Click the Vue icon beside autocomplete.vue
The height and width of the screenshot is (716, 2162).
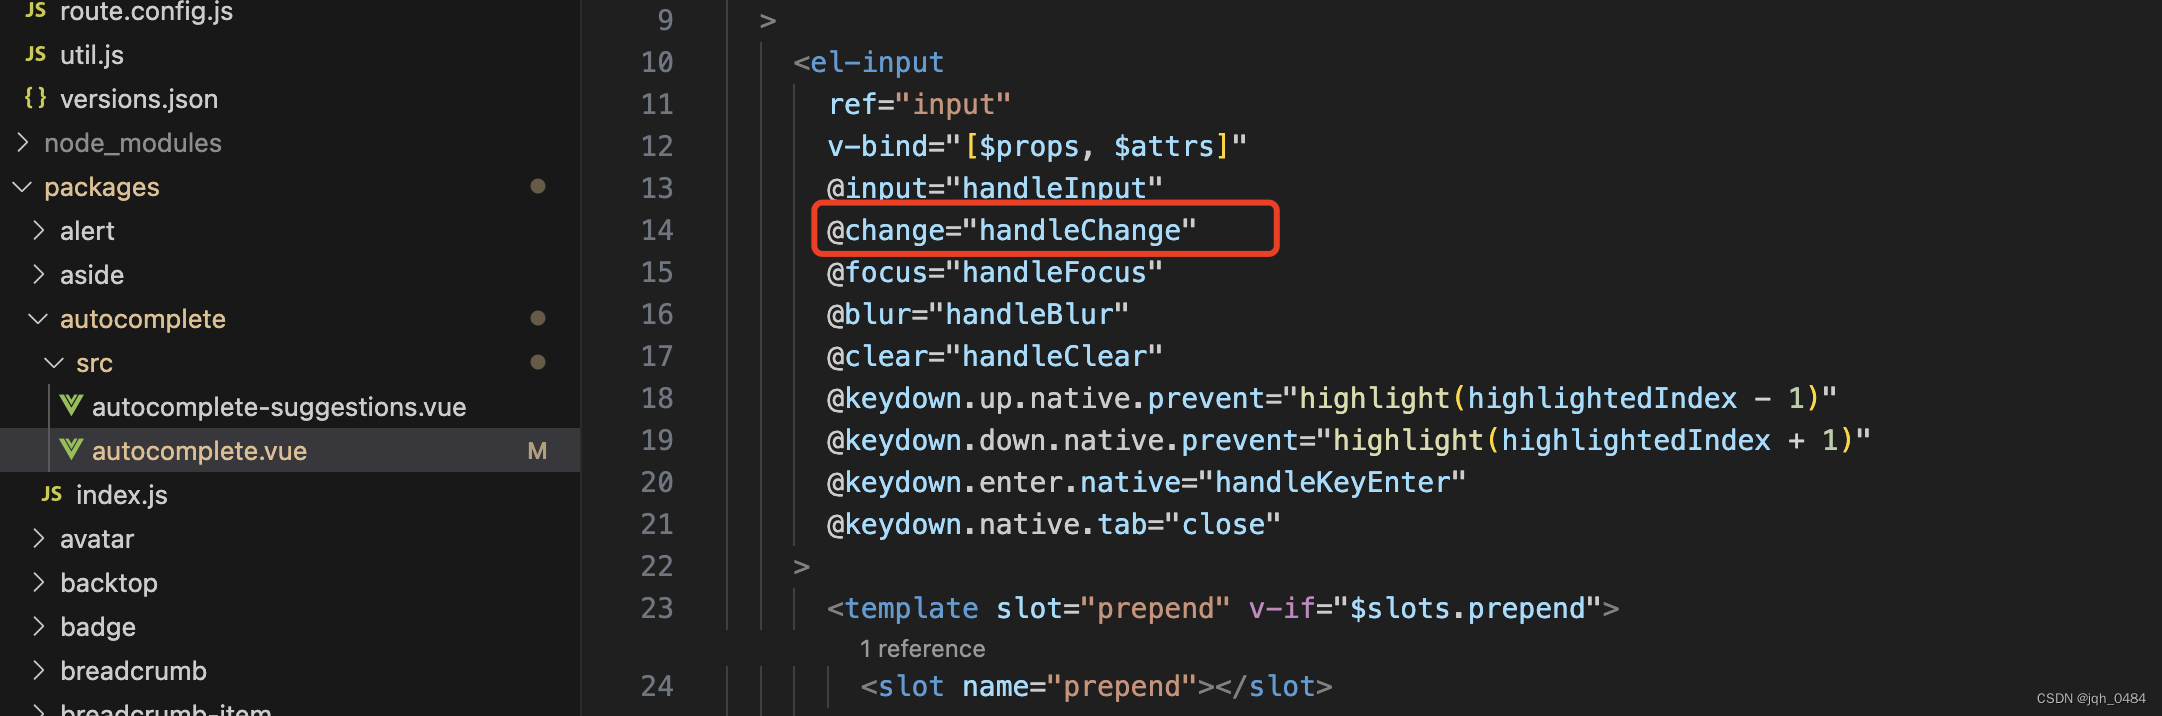click(x=71, y=450)
